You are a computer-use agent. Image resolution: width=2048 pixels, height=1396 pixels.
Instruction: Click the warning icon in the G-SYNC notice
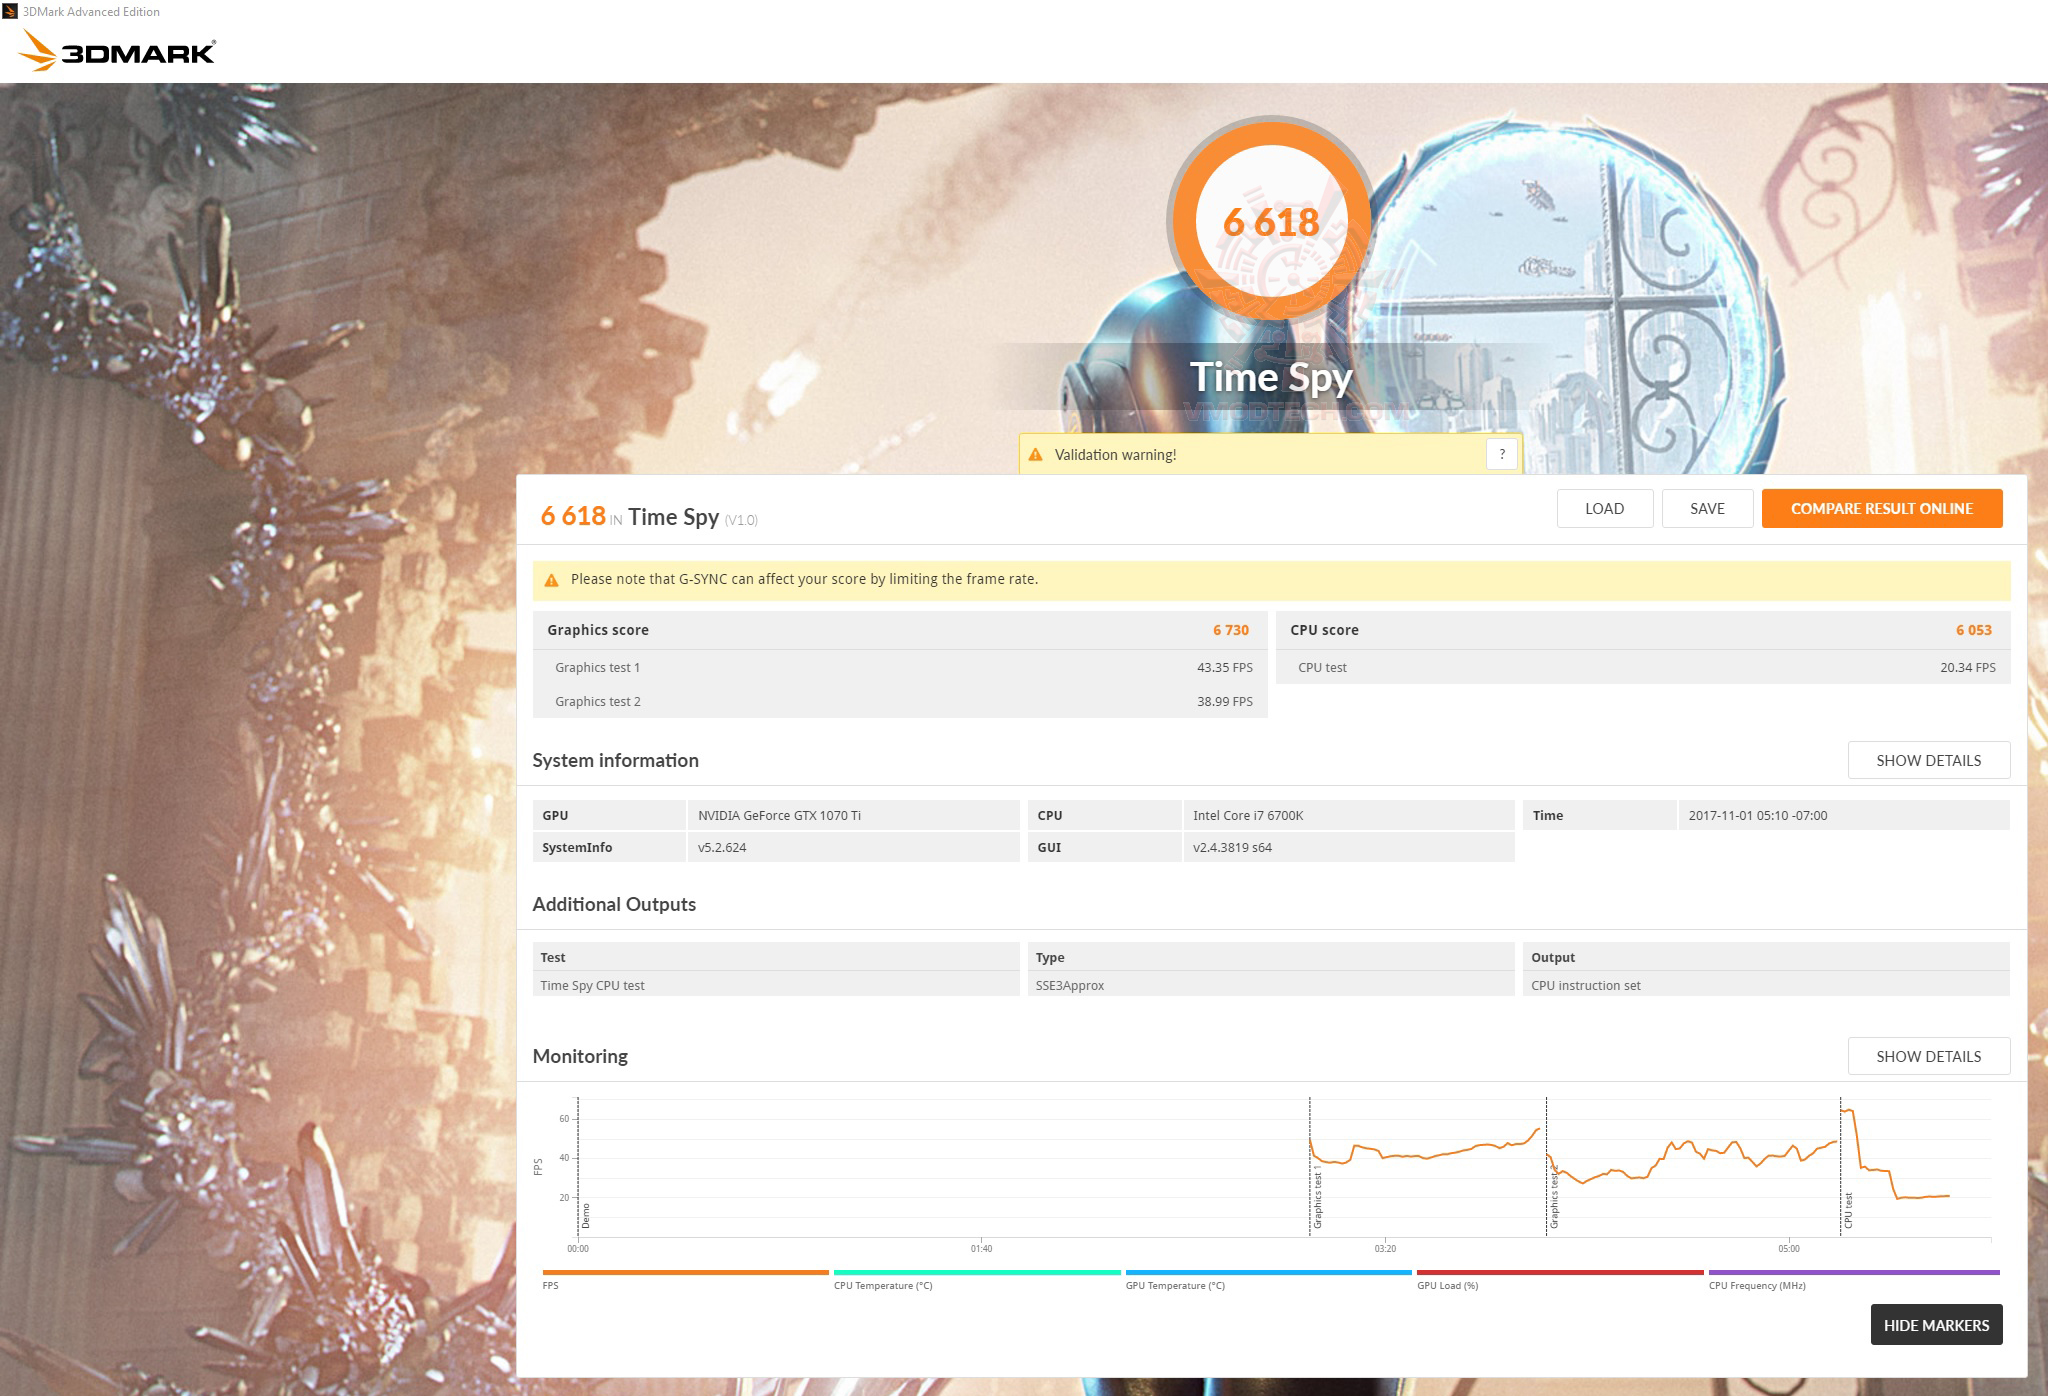(x=551, y=578)
